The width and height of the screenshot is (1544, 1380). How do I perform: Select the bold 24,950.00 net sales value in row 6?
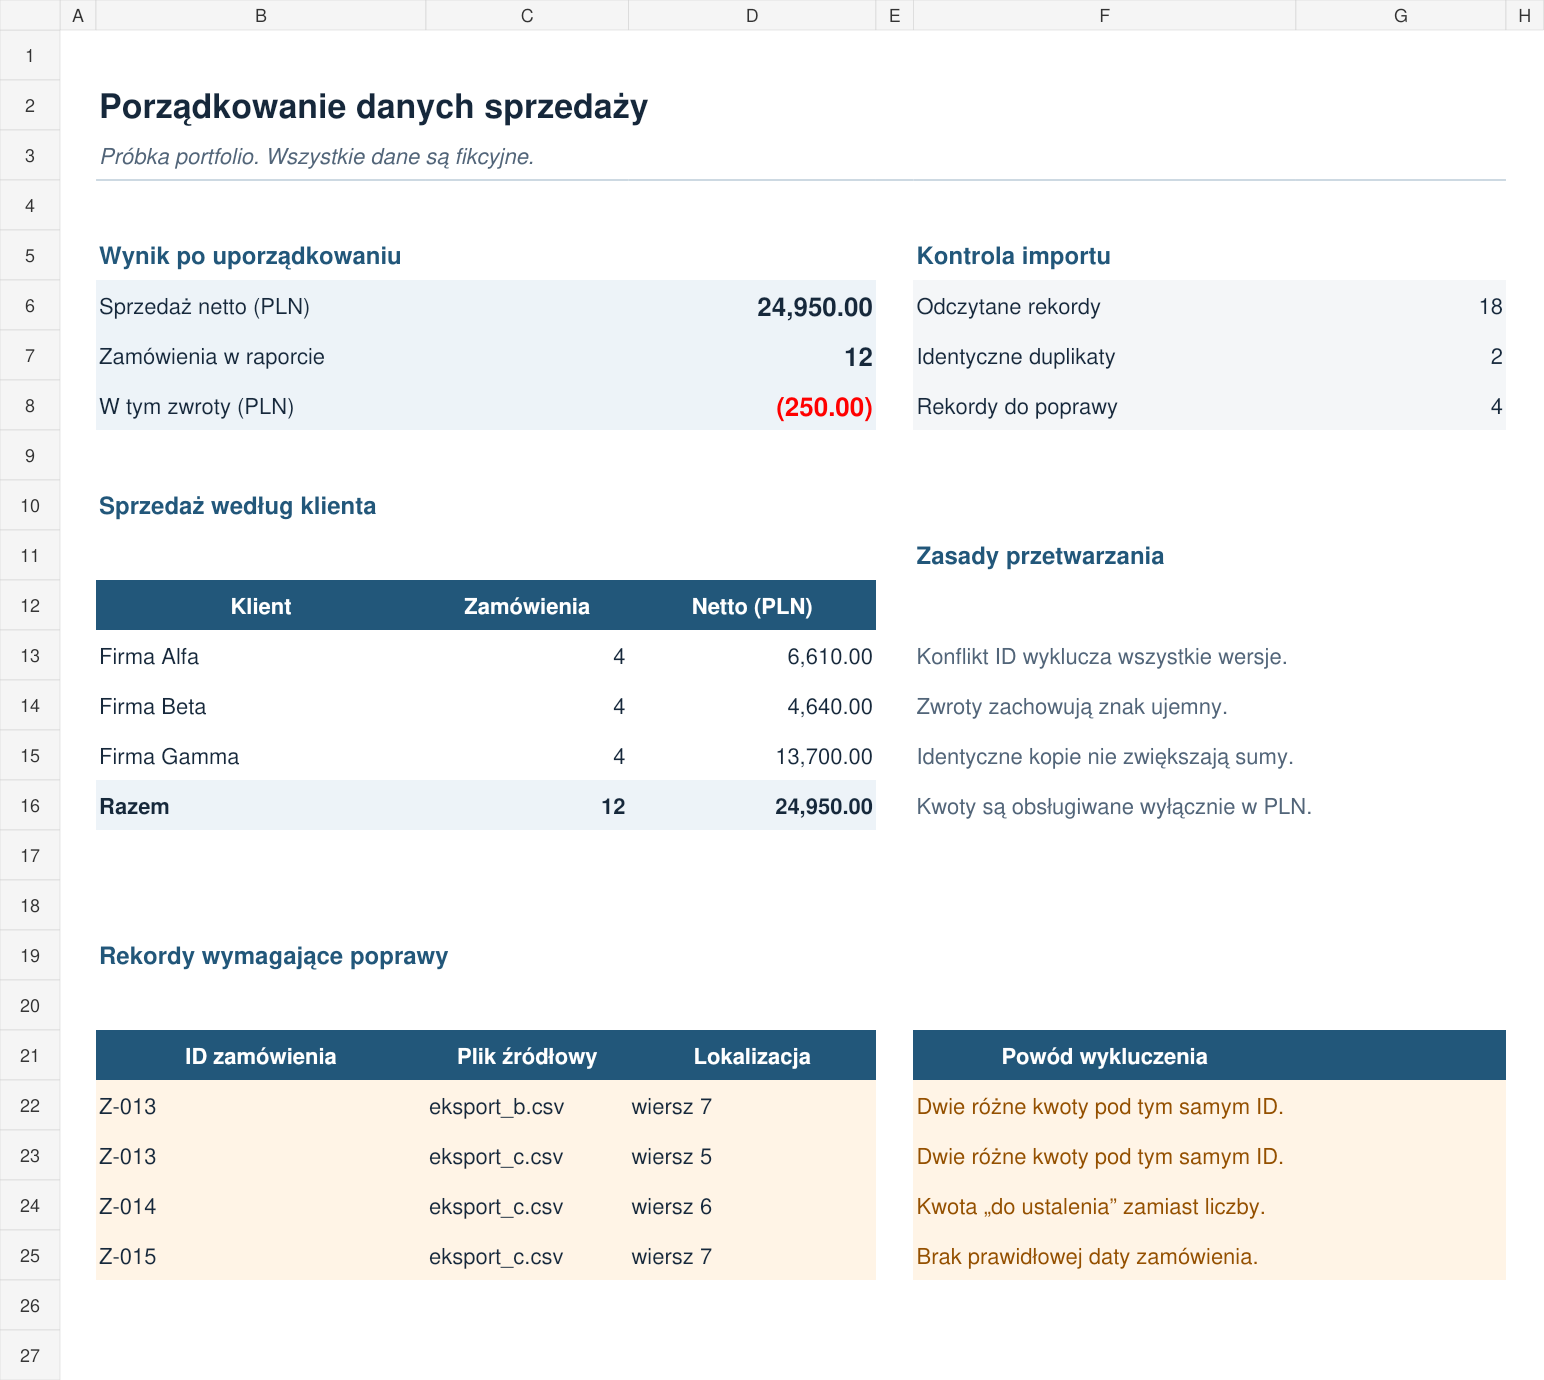752,306
